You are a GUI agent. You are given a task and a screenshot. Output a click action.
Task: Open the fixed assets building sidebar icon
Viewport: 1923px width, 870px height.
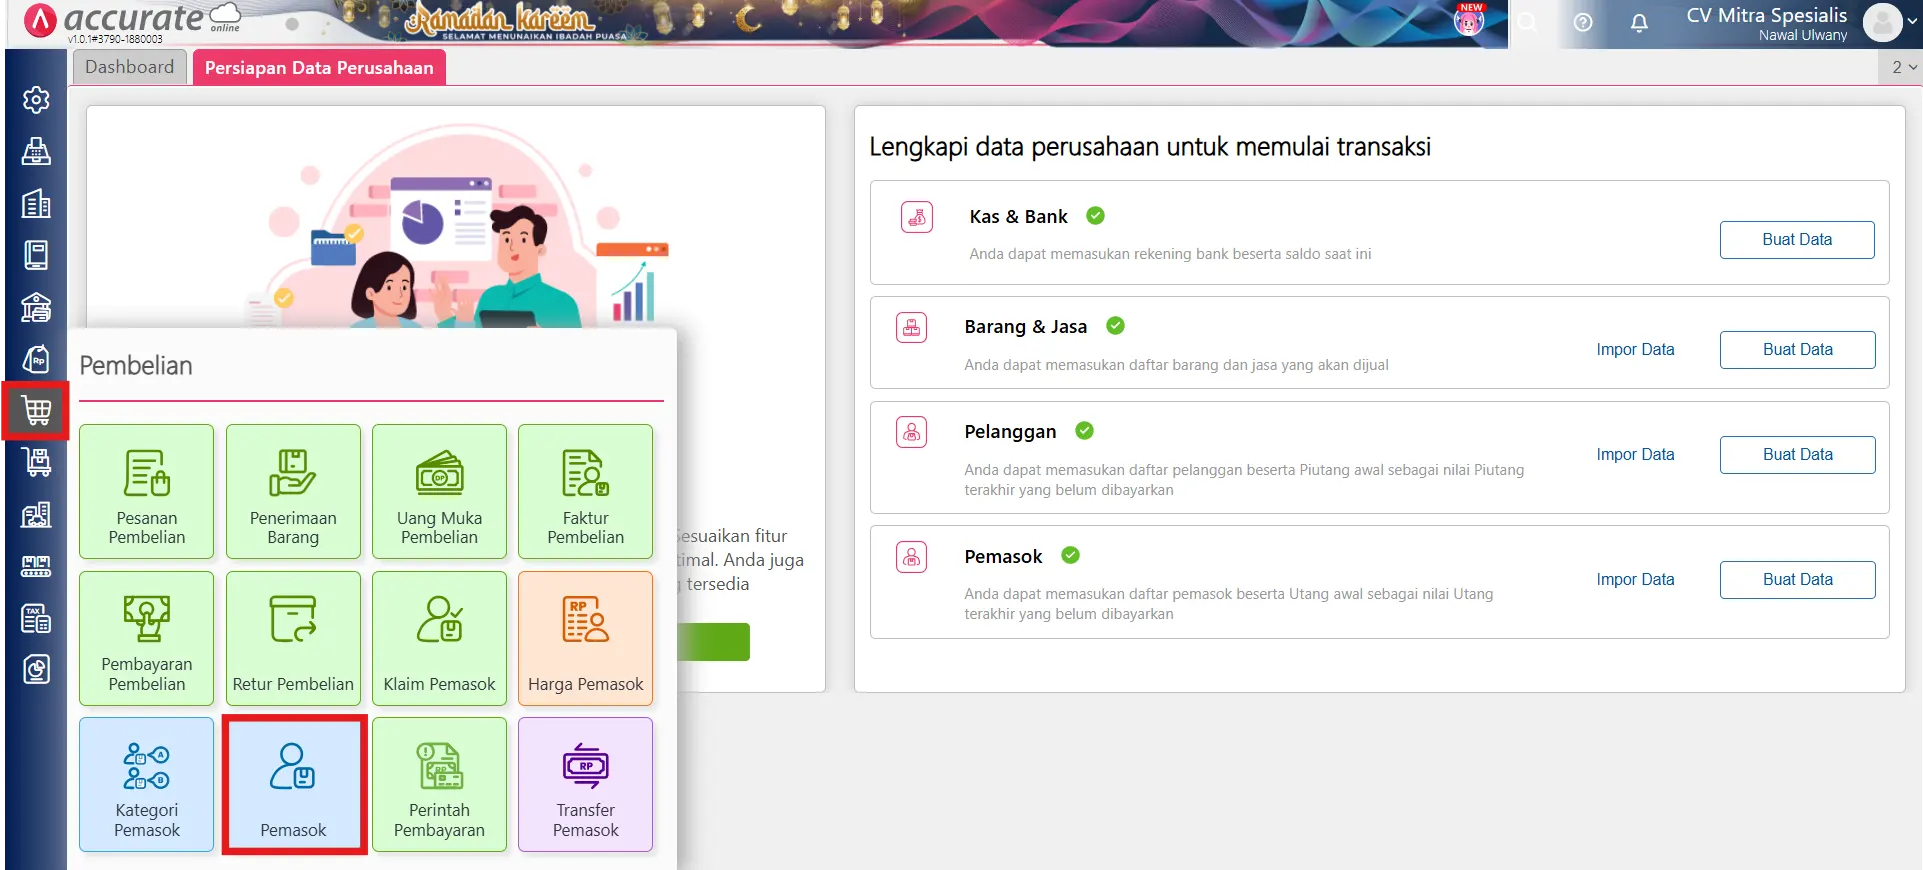pyautogui.click(x=36, y=515)
